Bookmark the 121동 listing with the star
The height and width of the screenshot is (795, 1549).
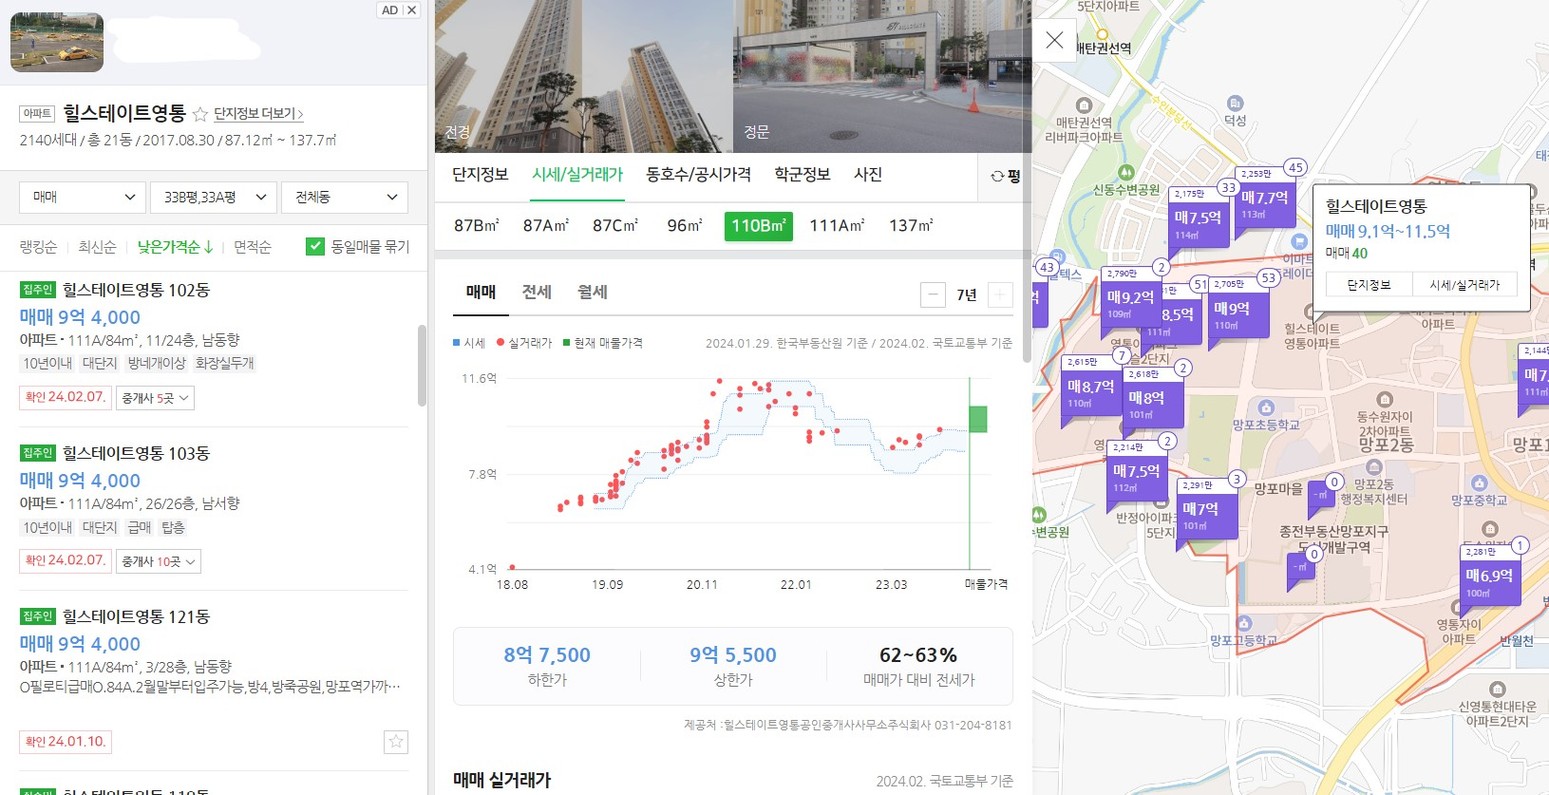pyautogui.click(x=396, y=741)
